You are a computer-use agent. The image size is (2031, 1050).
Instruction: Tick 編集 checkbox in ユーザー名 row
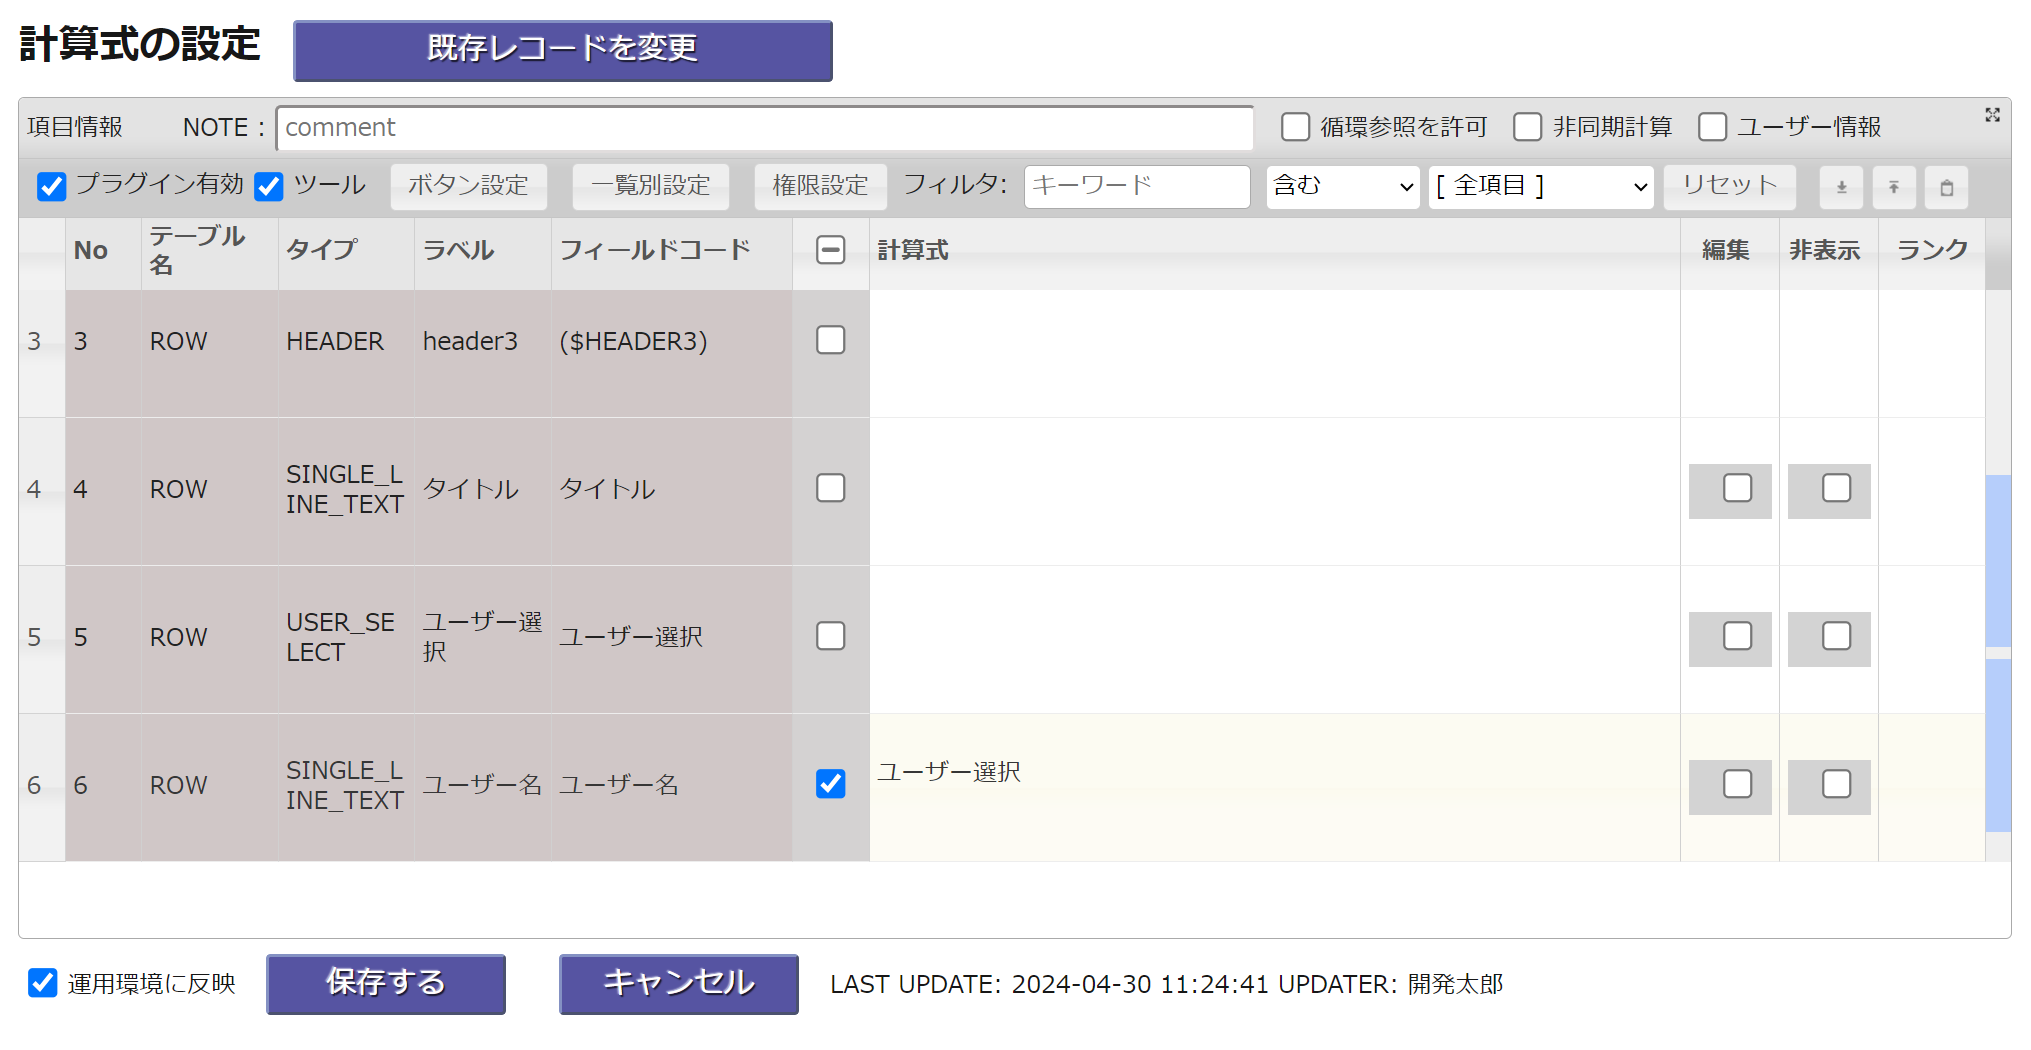[1738, 784]
